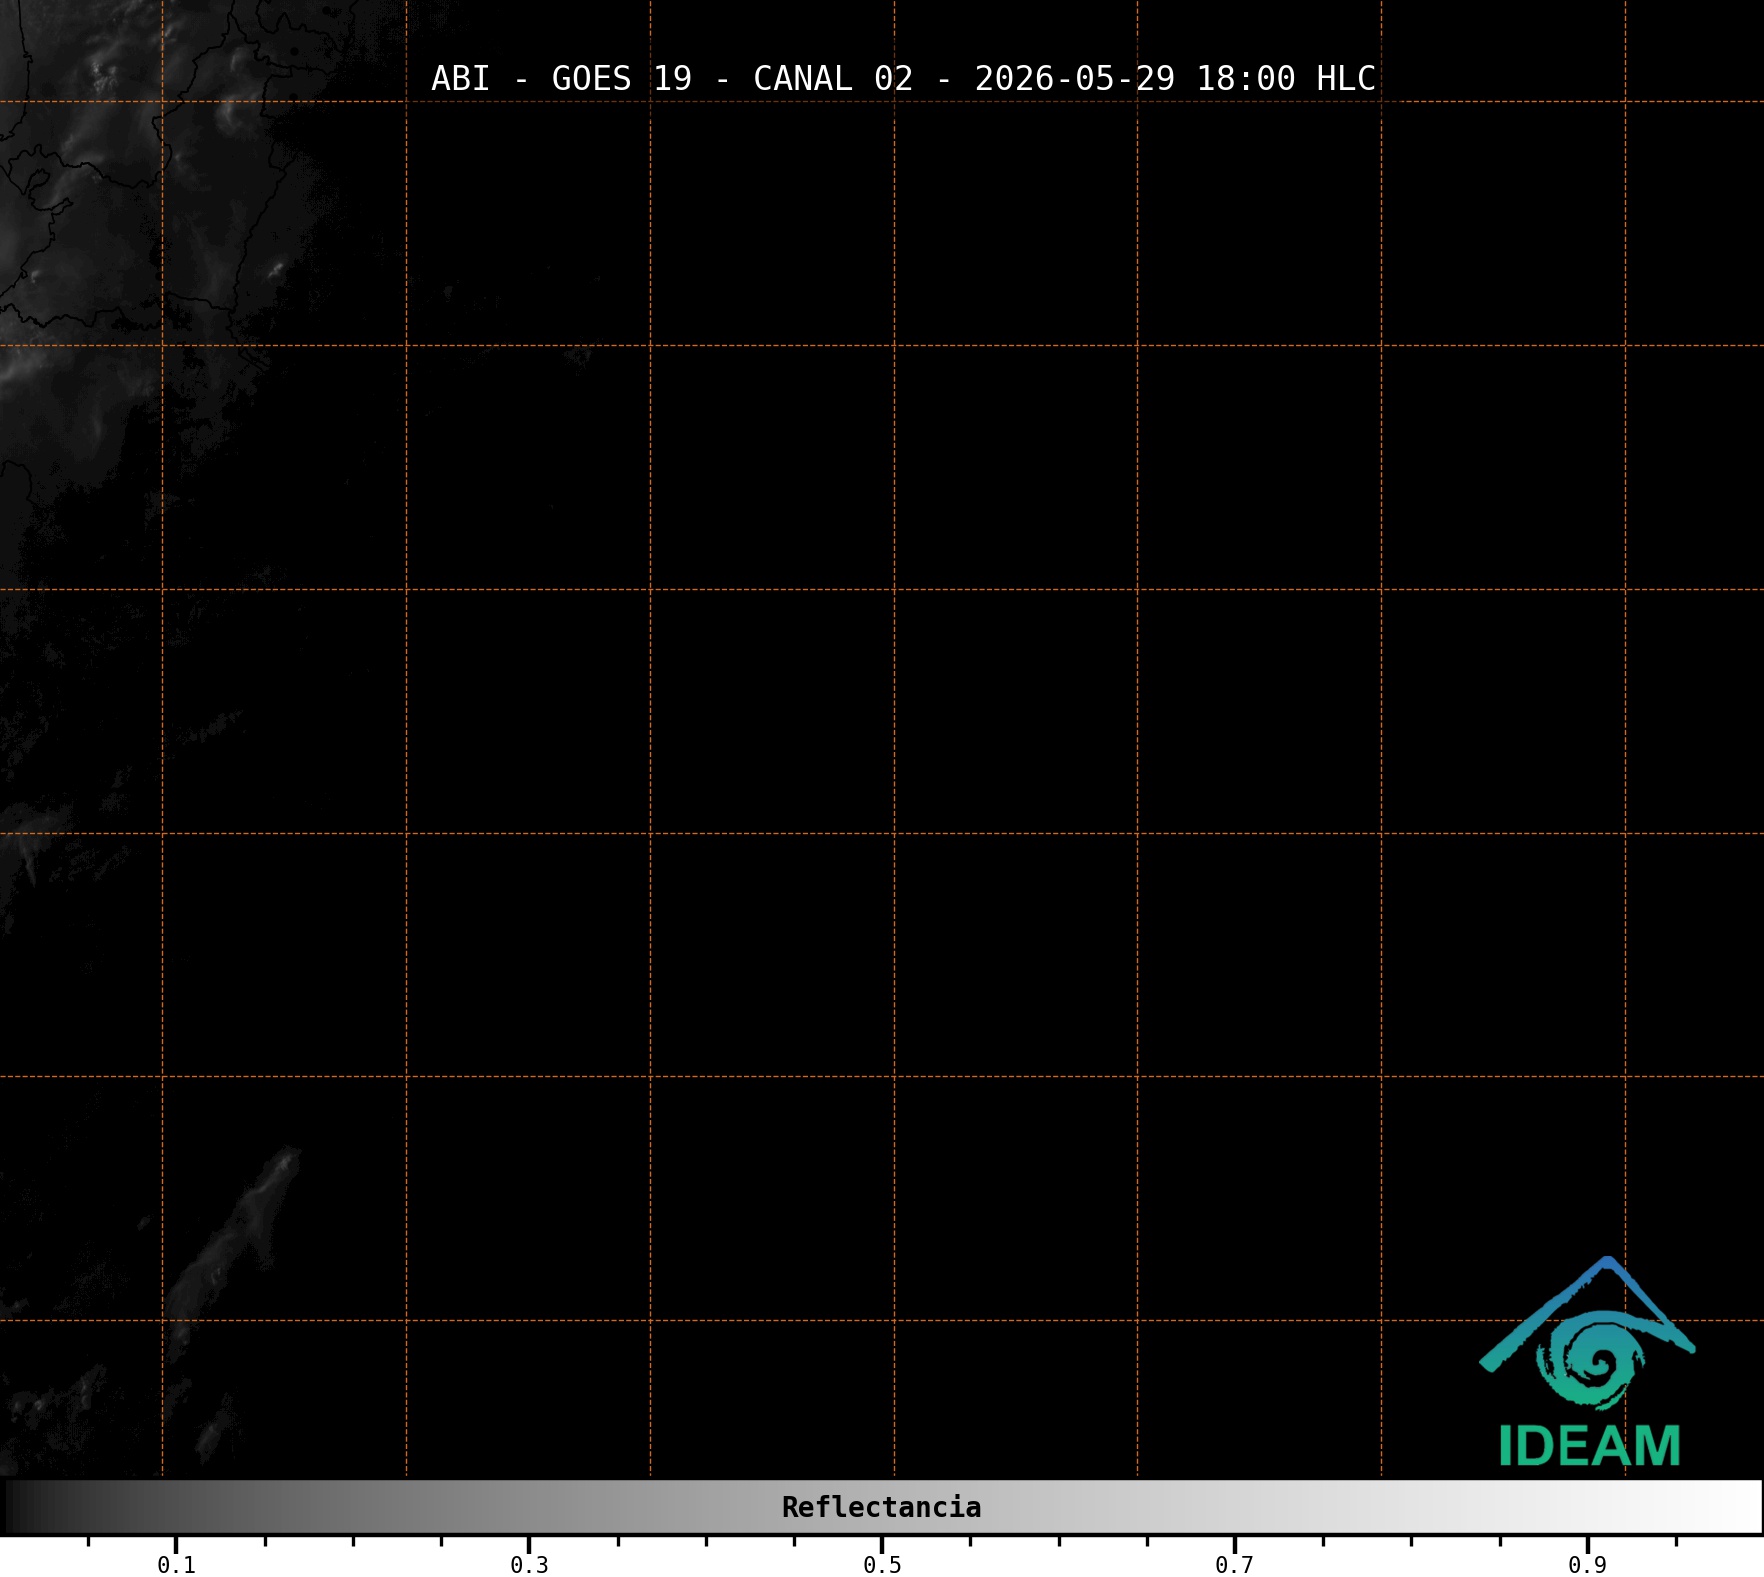The height and width of the screenshot is (1577, 1764).
Task: Click the 0.1 tick on the colorbar
Action: (x=176, y=1565)
